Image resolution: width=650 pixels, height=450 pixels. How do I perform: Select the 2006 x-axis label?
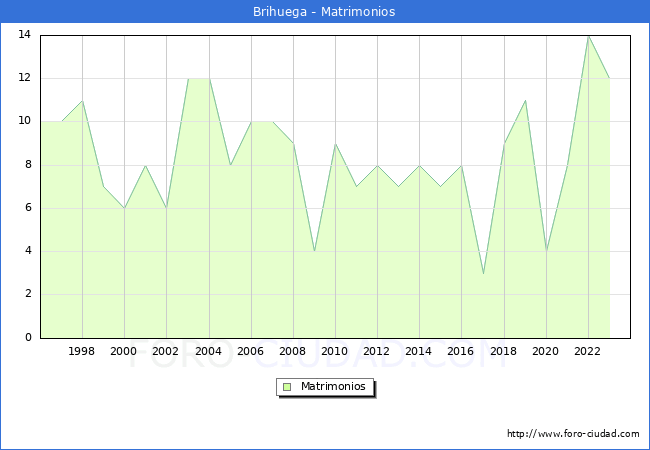(250, 351)
